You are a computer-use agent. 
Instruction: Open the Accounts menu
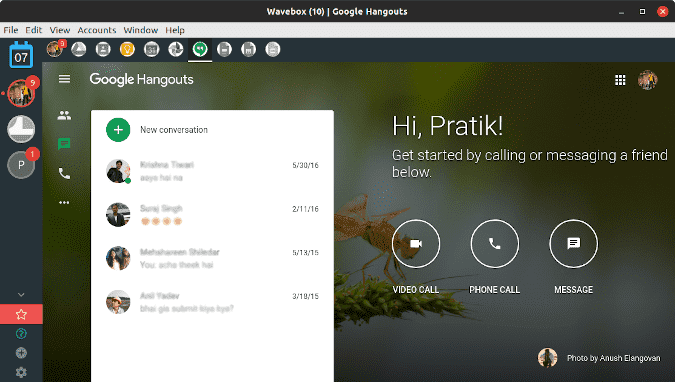(97, 30)
